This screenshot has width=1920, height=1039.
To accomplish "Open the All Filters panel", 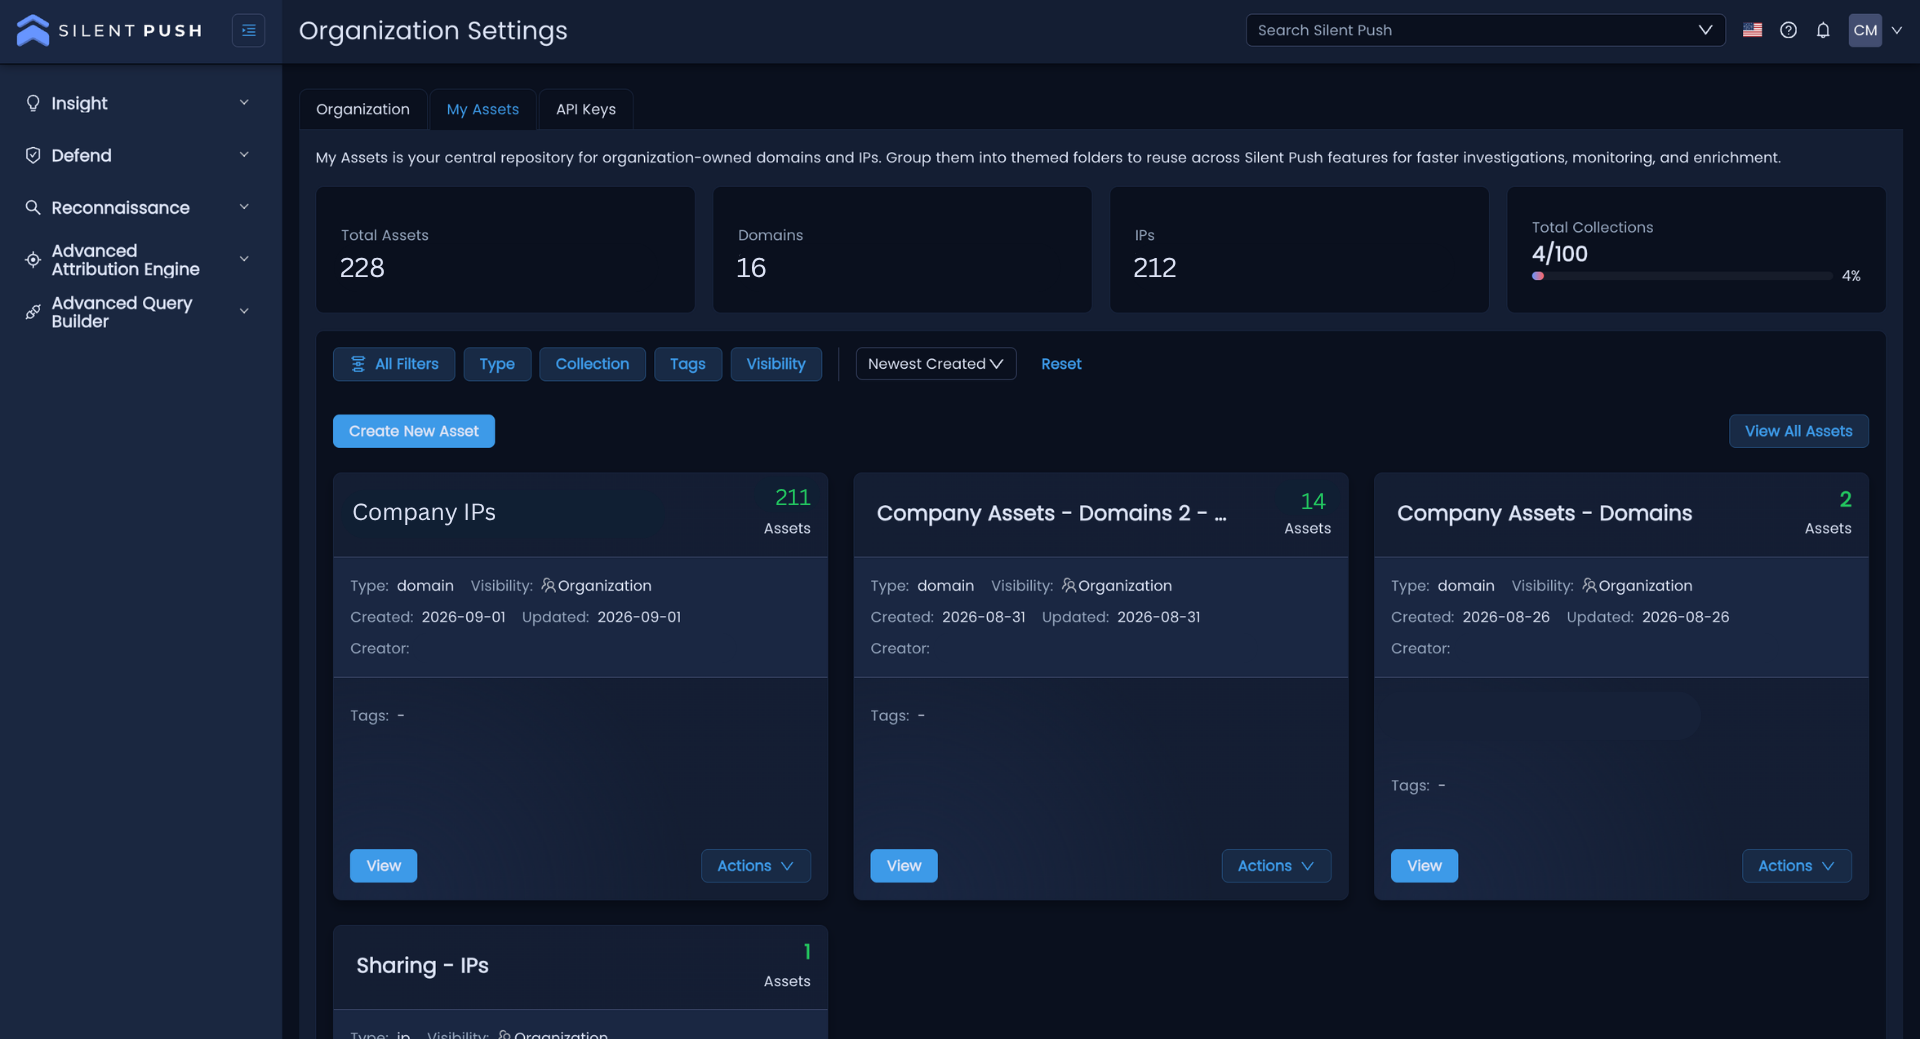I will point(394,364).
